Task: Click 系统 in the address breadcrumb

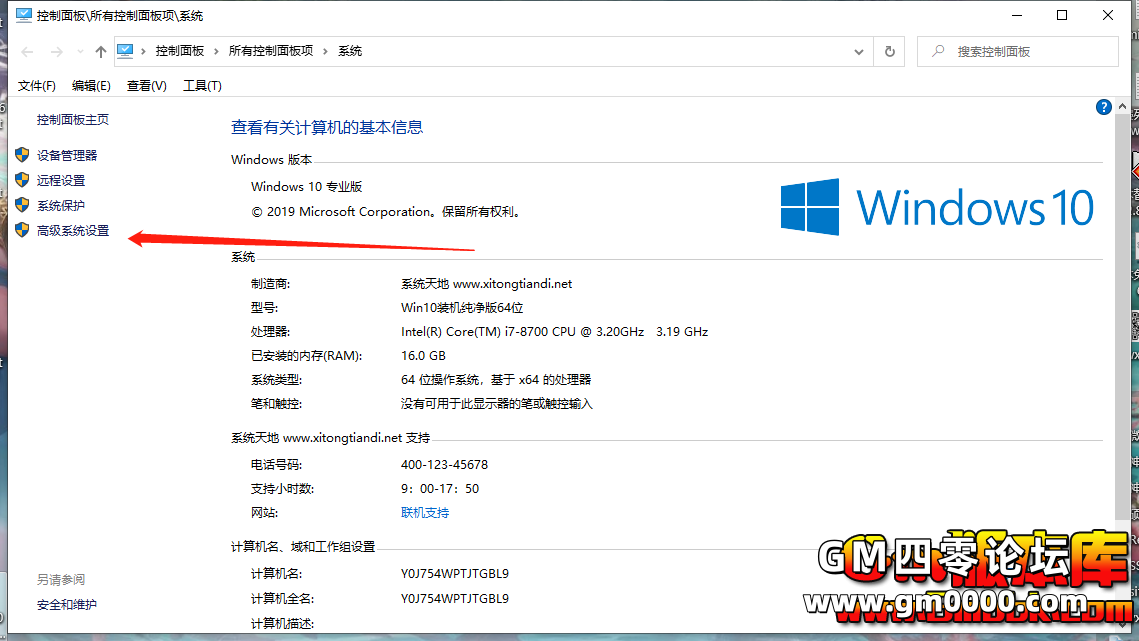Action: 350,51
